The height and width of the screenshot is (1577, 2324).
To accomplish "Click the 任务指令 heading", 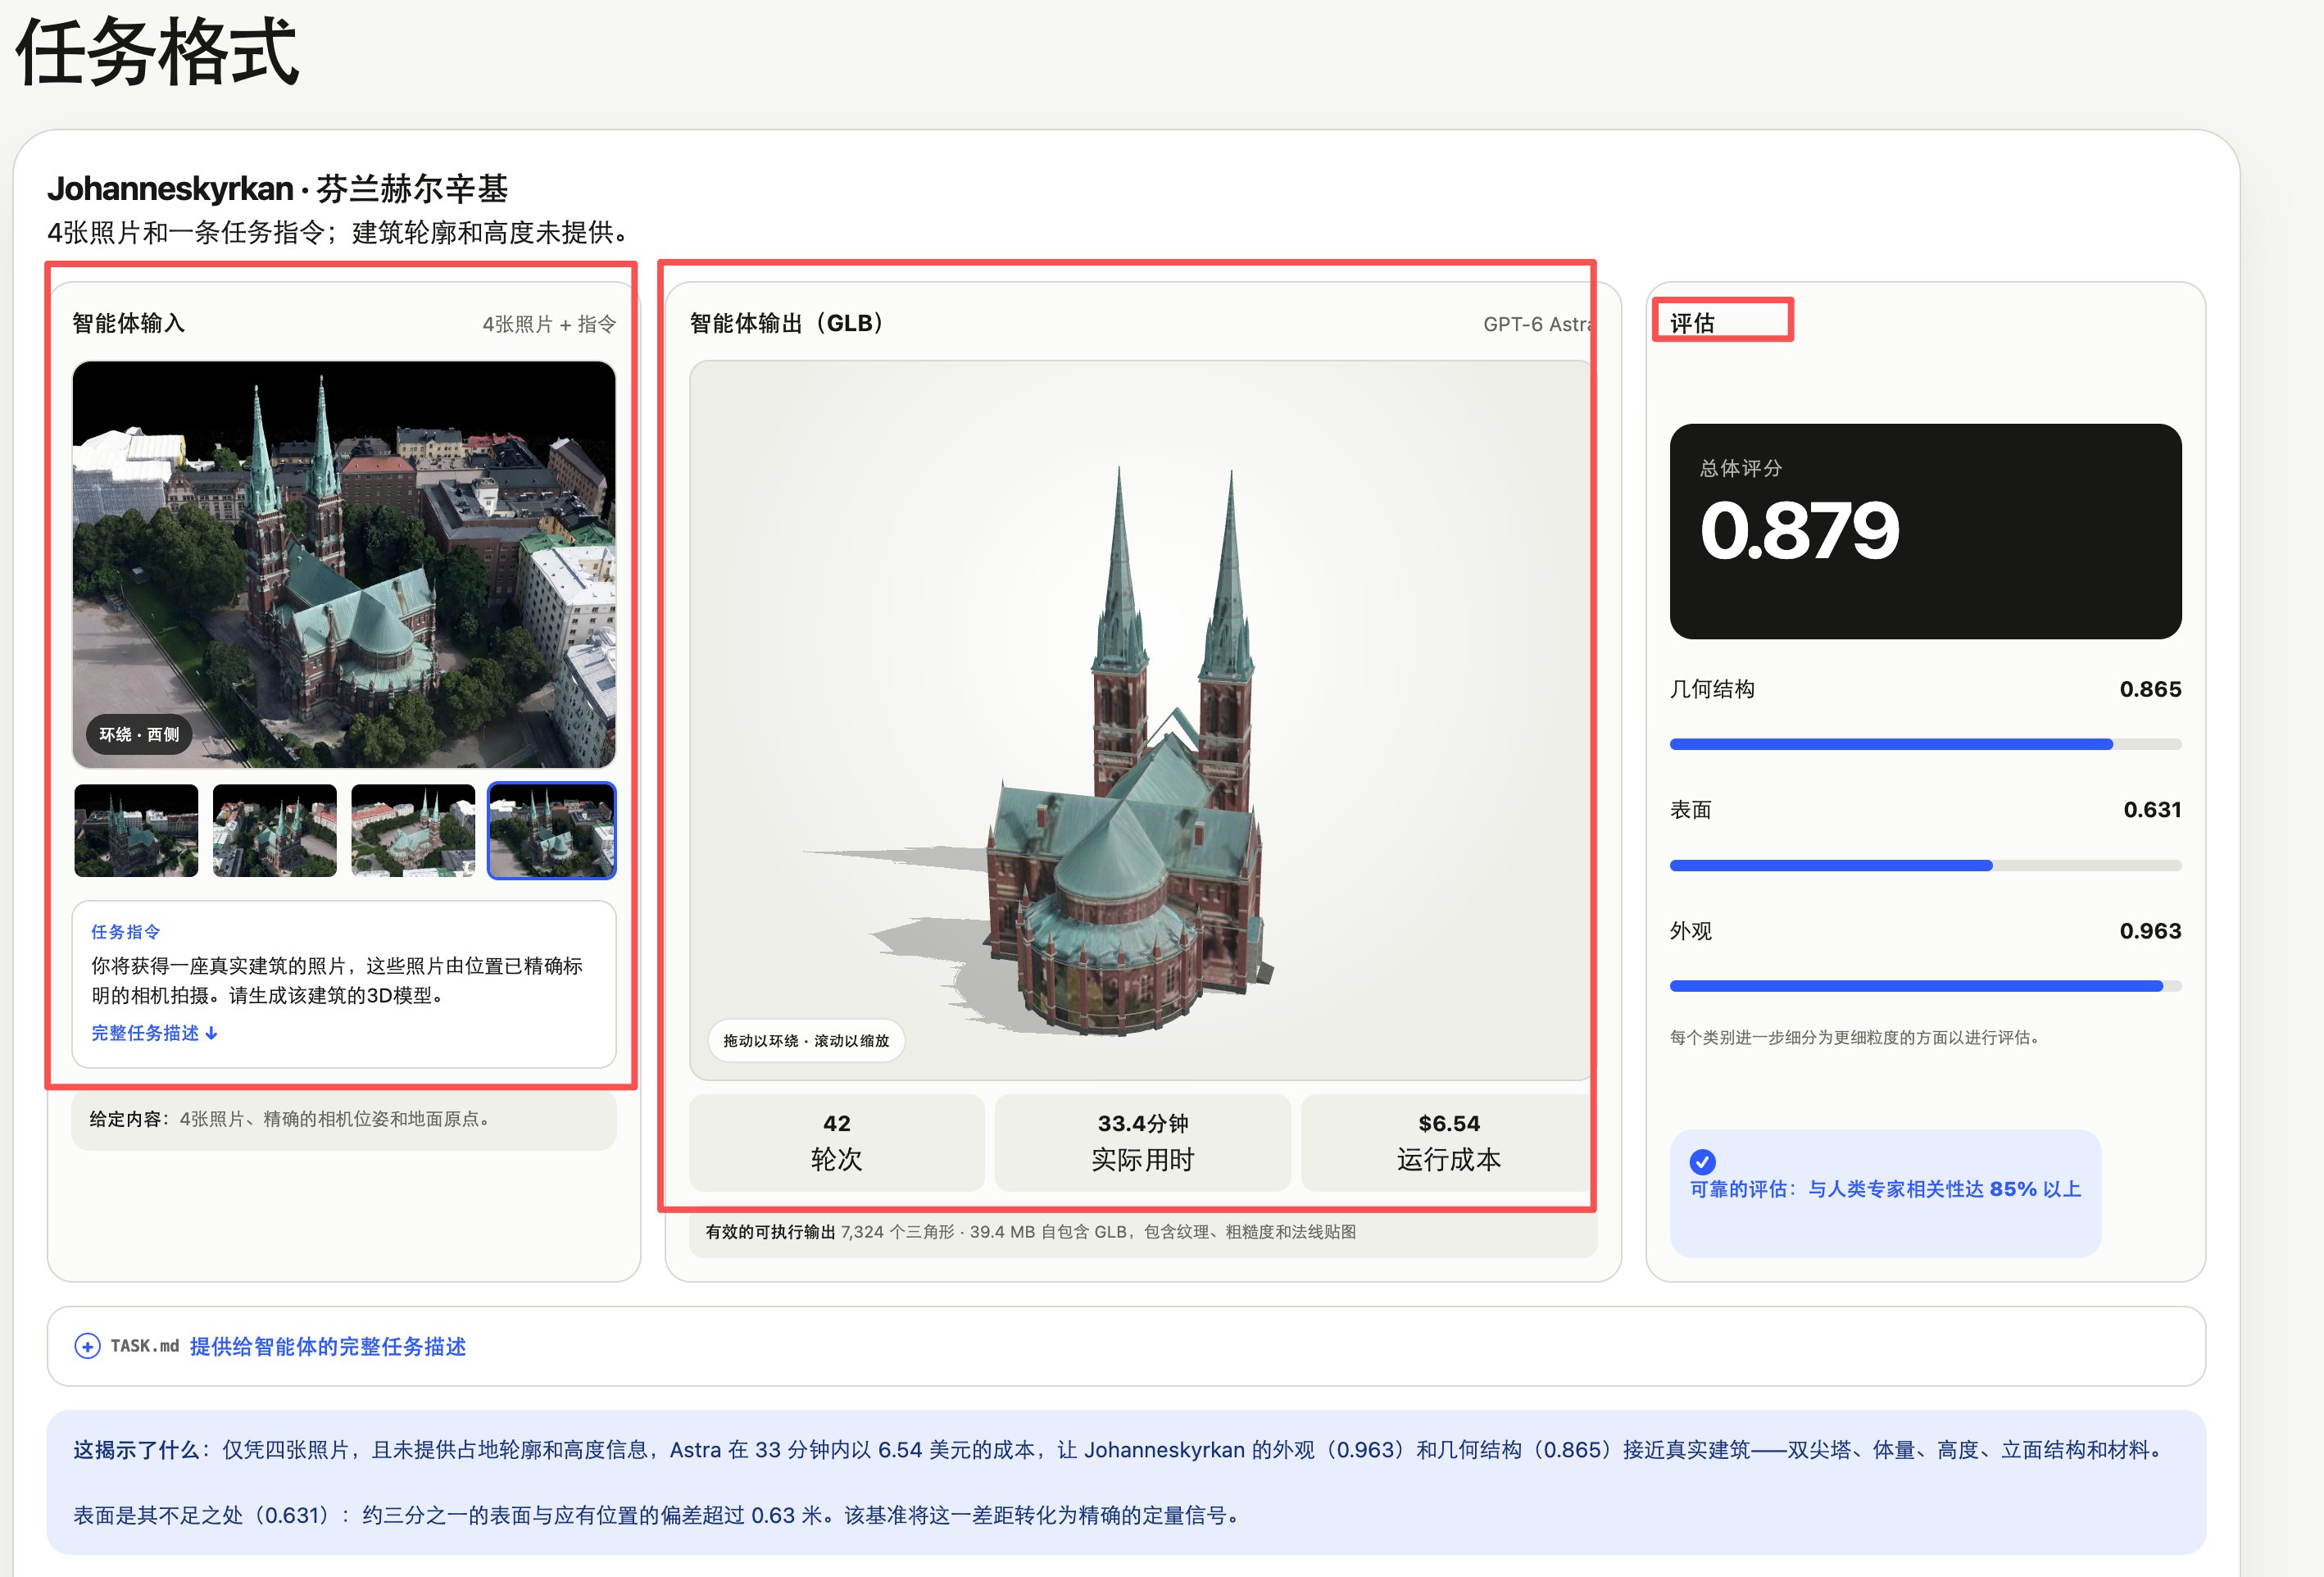I will (125, 931).
